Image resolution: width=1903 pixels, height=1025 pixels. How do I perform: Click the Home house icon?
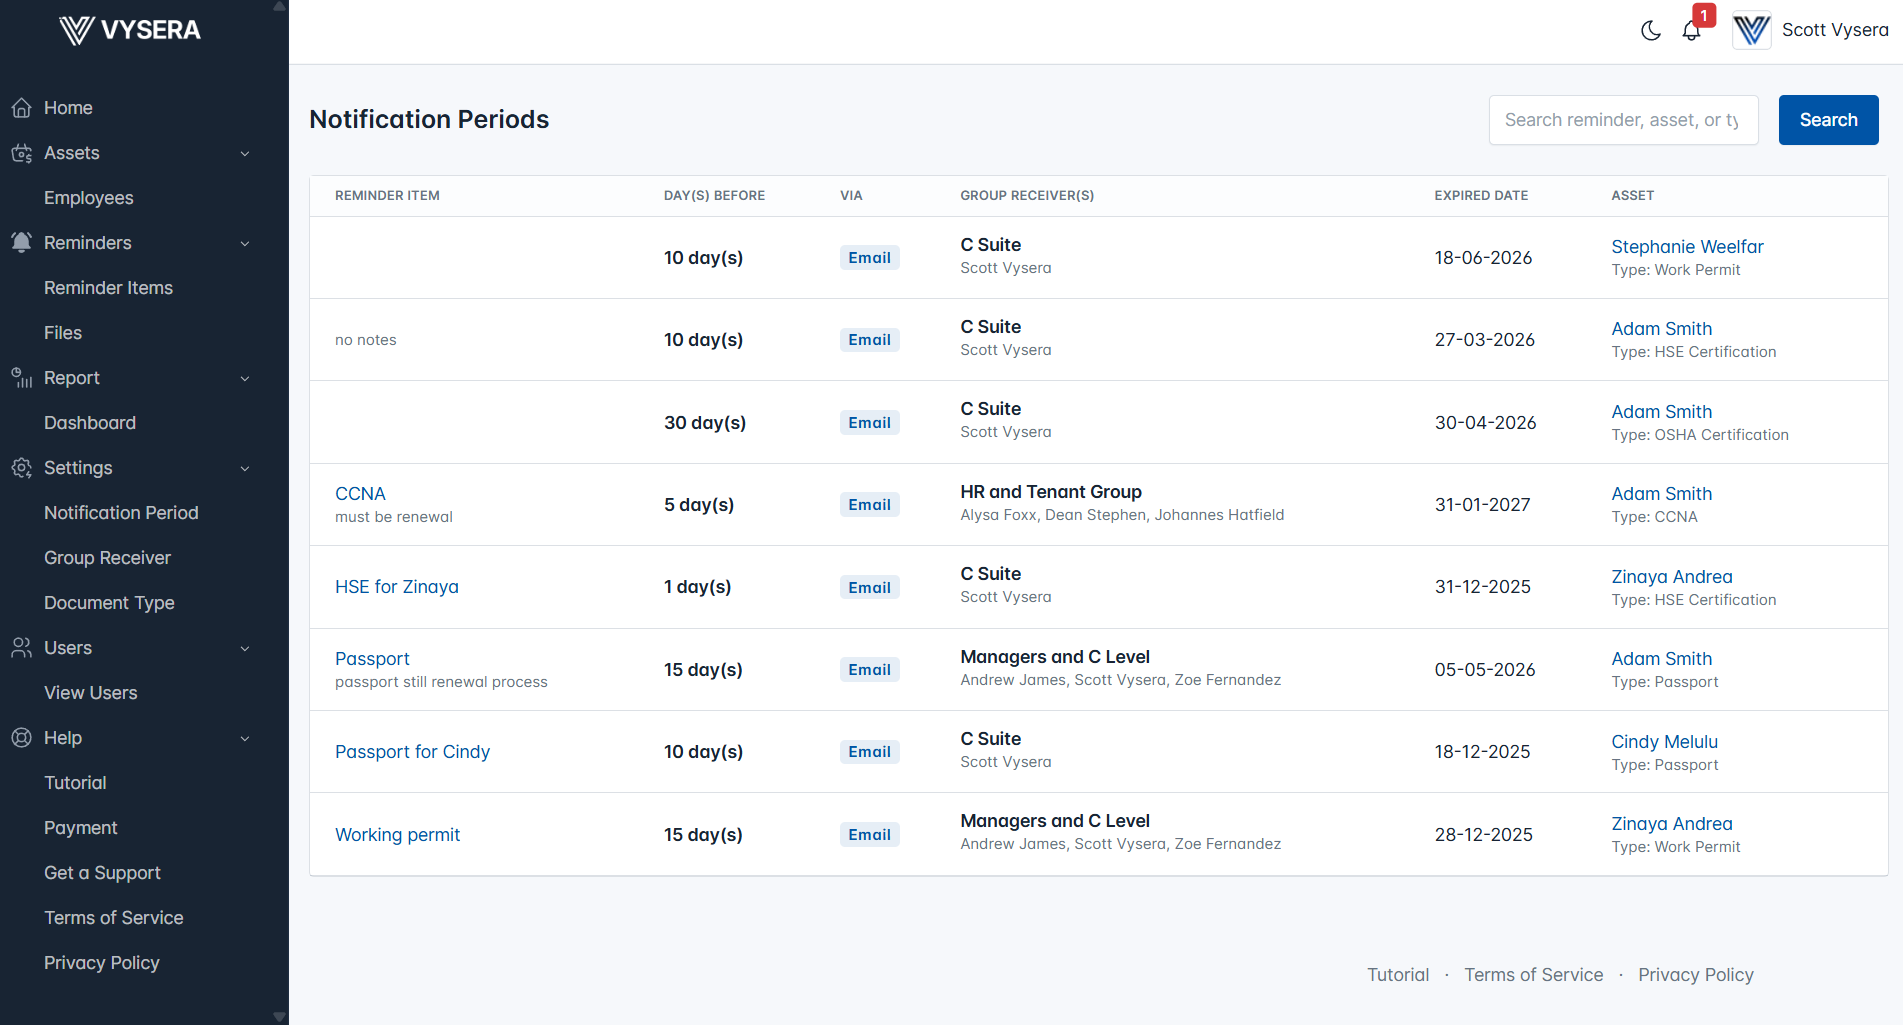pos(22,108)
